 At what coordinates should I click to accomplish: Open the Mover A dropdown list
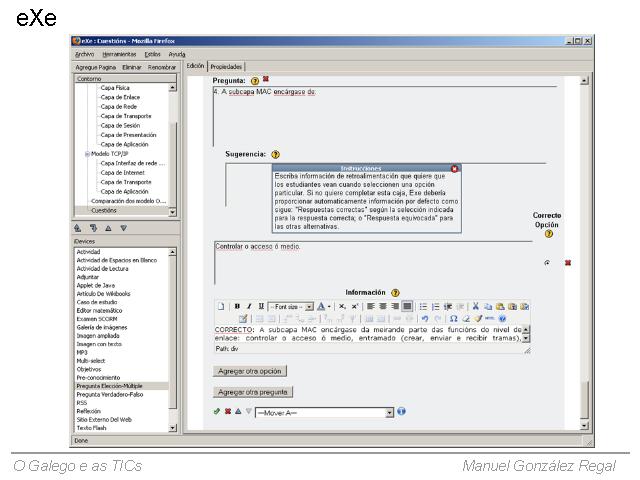(x=390, y=412)
